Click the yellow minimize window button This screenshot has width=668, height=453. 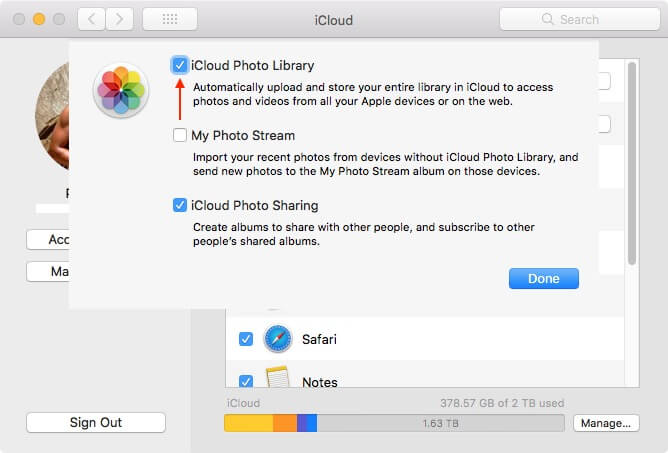(x=39, y=19)
